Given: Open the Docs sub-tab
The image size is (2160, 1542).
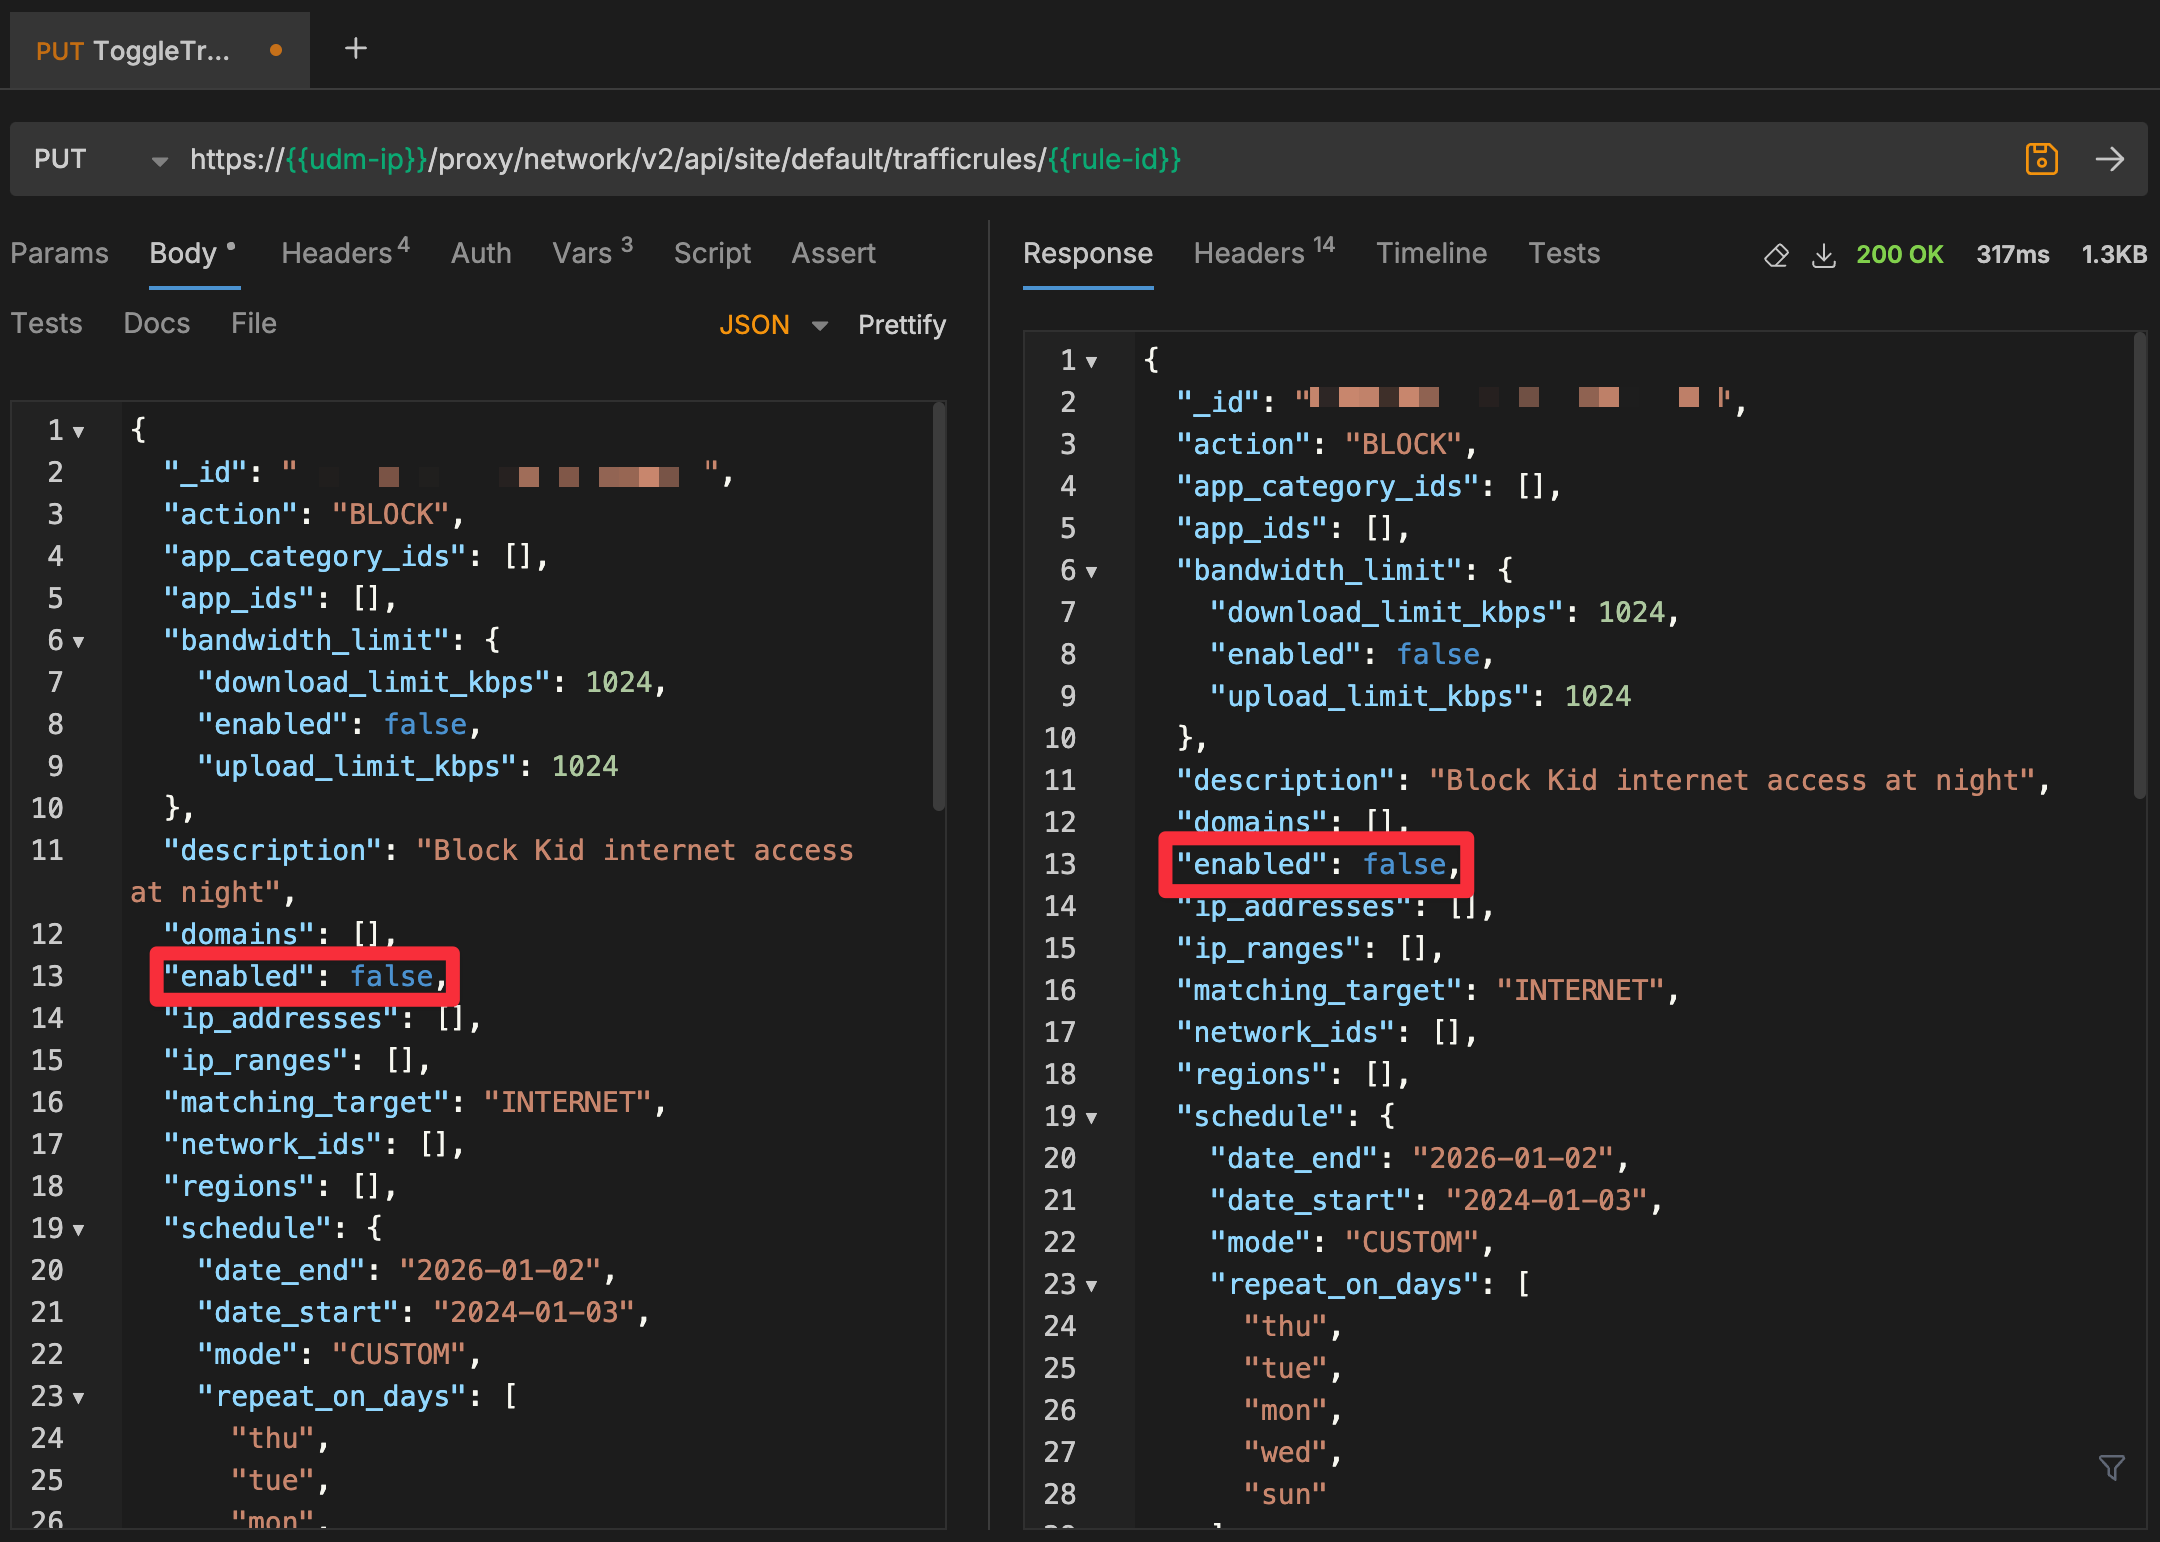Looking at the screenshot, I should coord(156,323).
